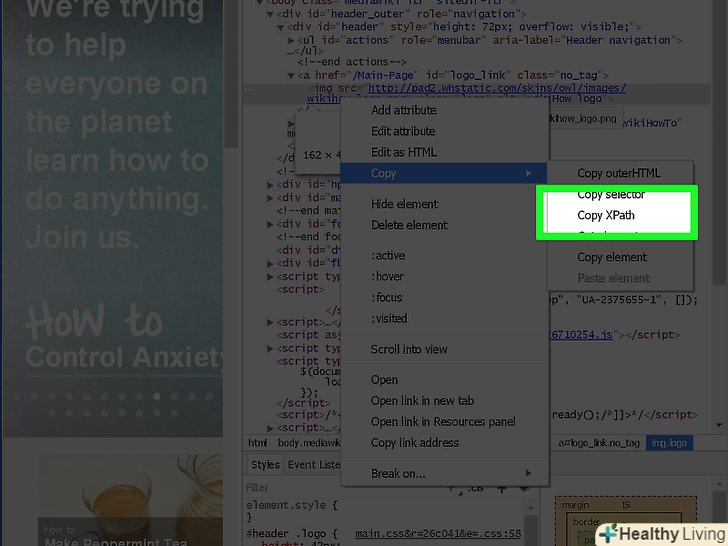Viewport: 728px width, 546px height.
Task: Choose Scroll into view option
Action: 409,350
